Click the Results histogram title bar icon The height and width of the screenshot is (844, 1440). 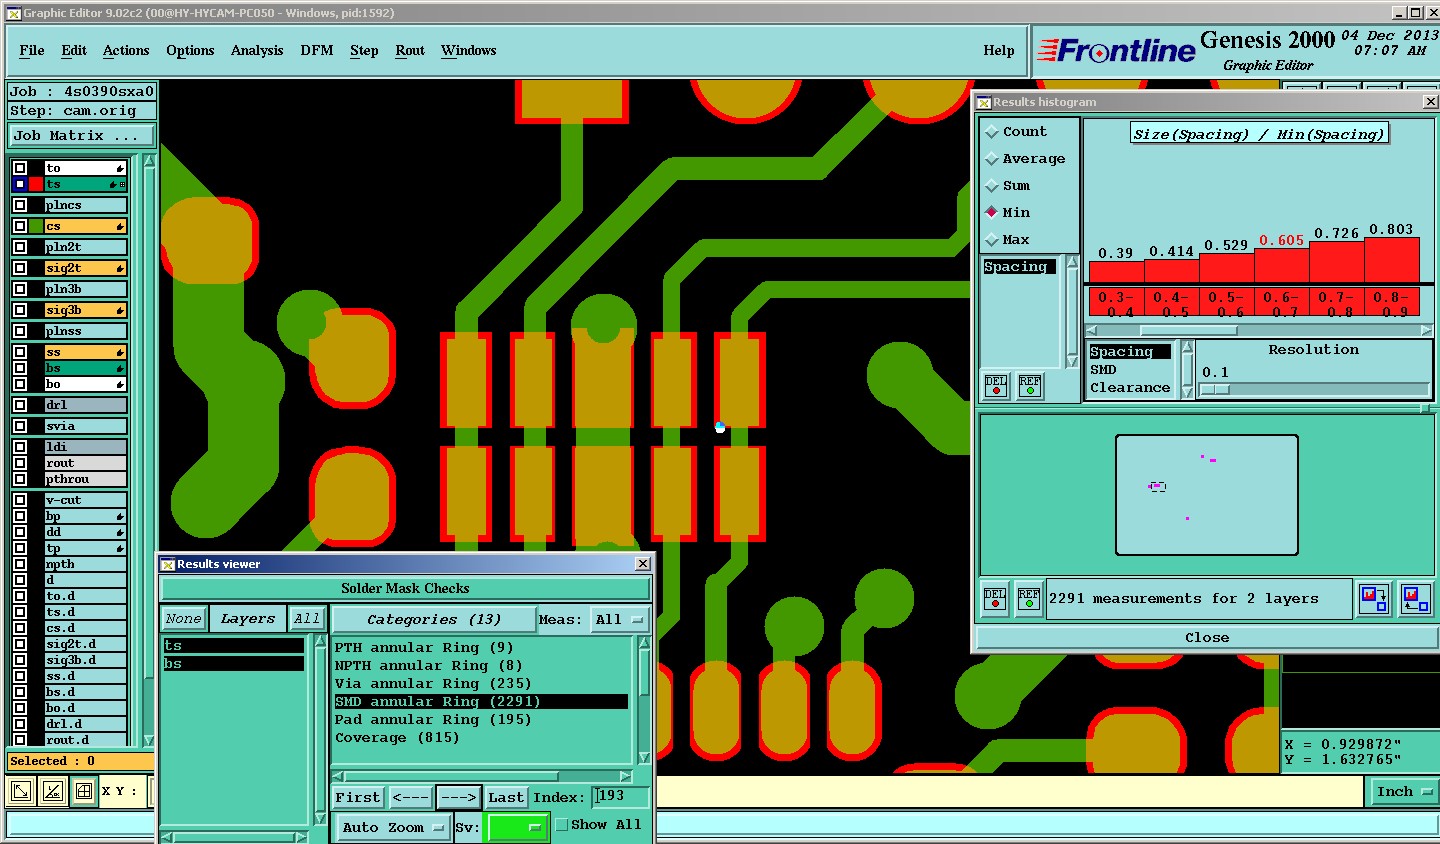[x=984, y=102]
